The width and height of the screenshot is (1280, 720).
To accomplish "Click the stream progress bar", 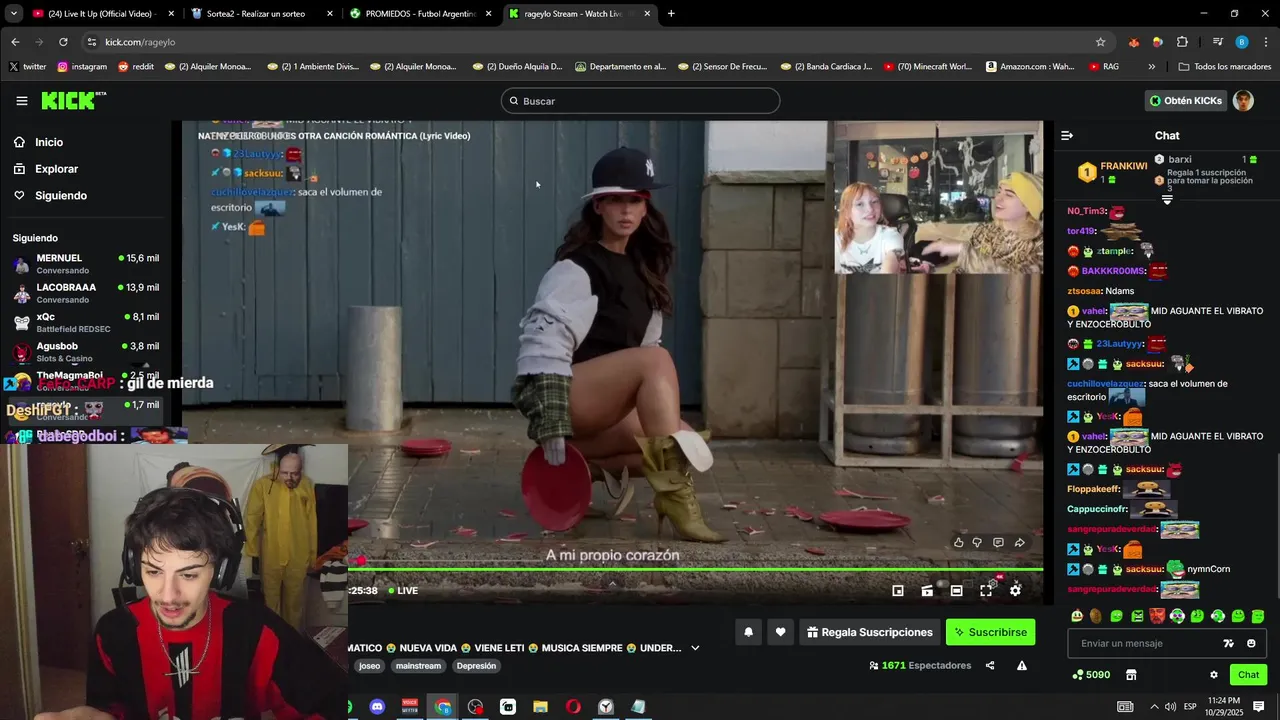I will pos(696,569).
